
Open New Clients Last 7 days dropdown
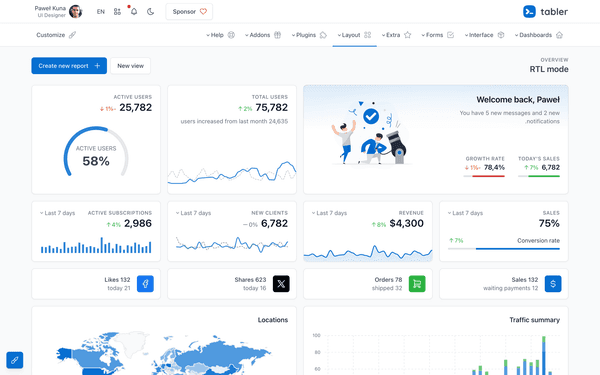tap(193, 213)
